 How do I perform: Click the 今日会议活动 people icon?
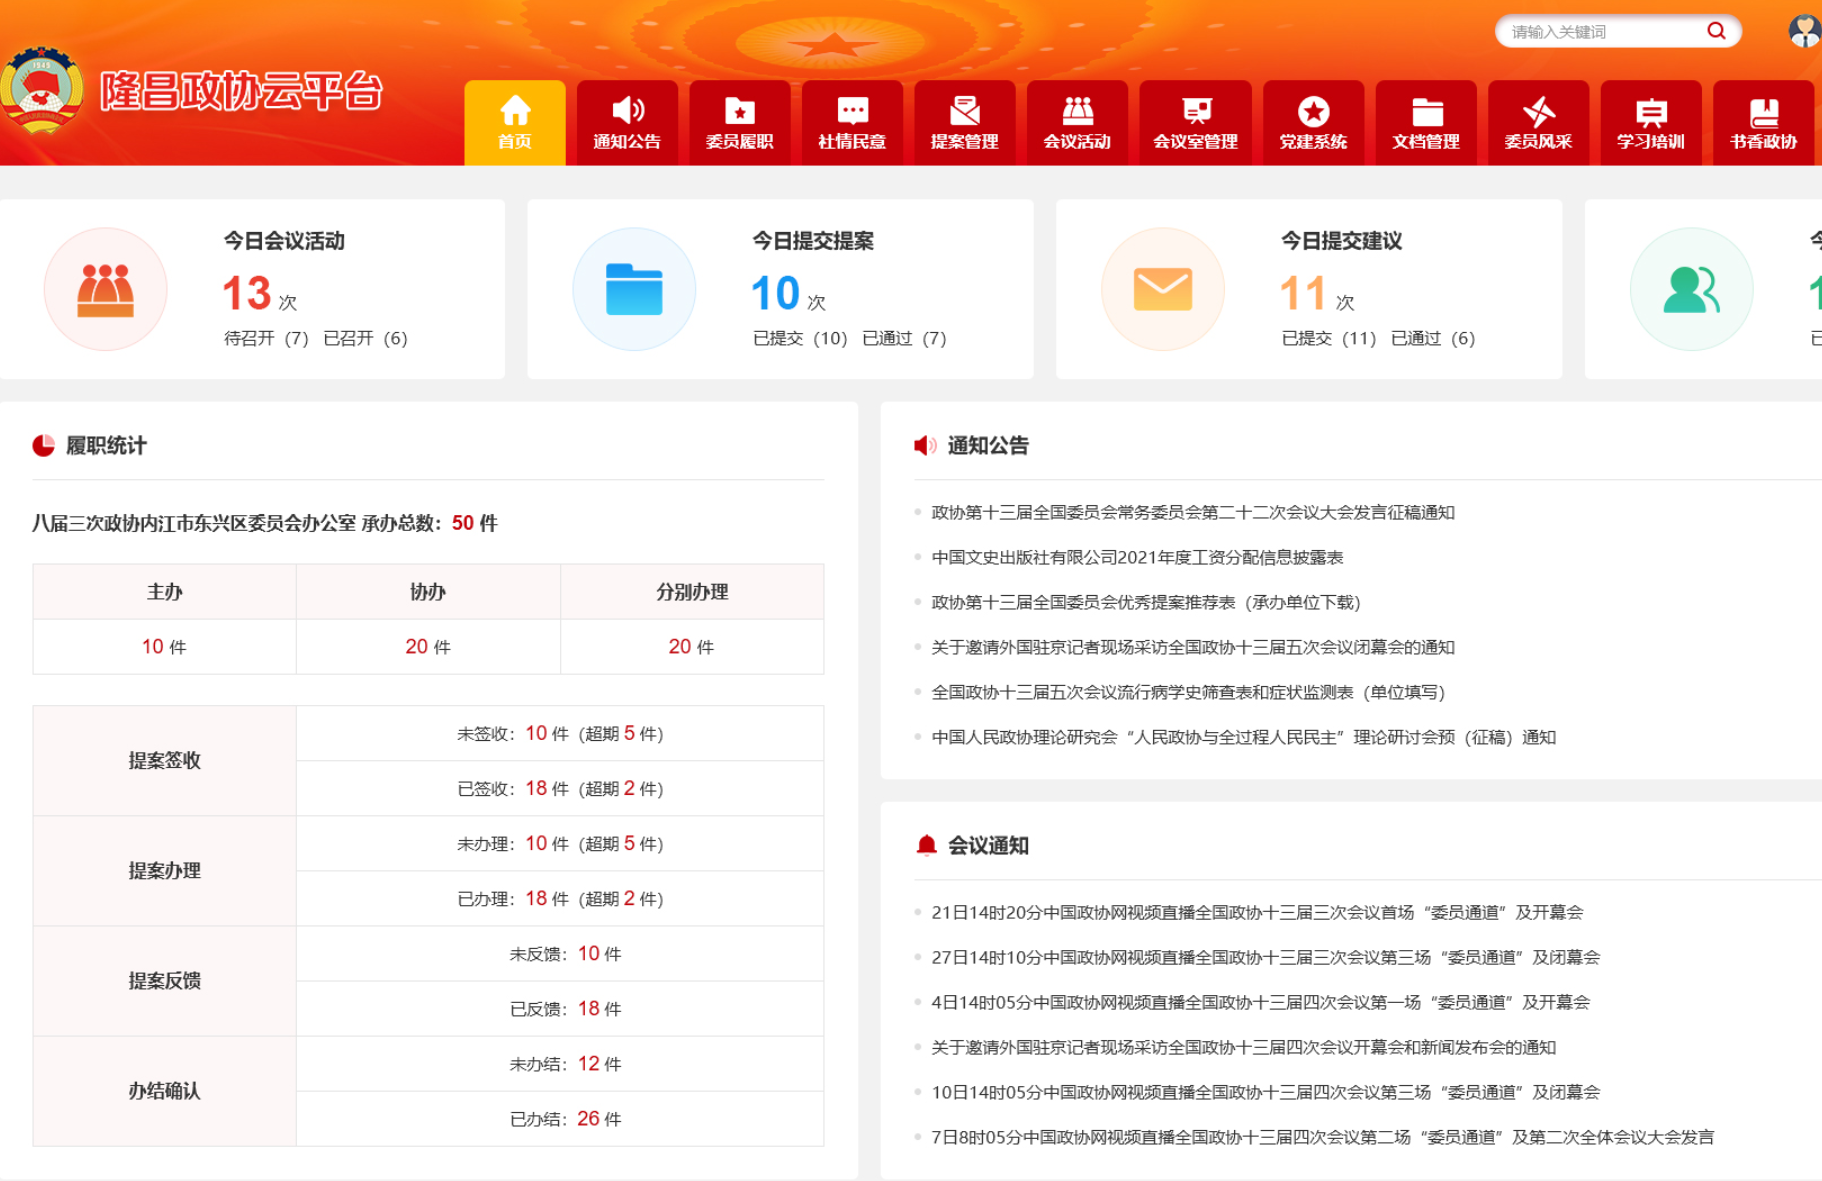click(x=105, y=289)
